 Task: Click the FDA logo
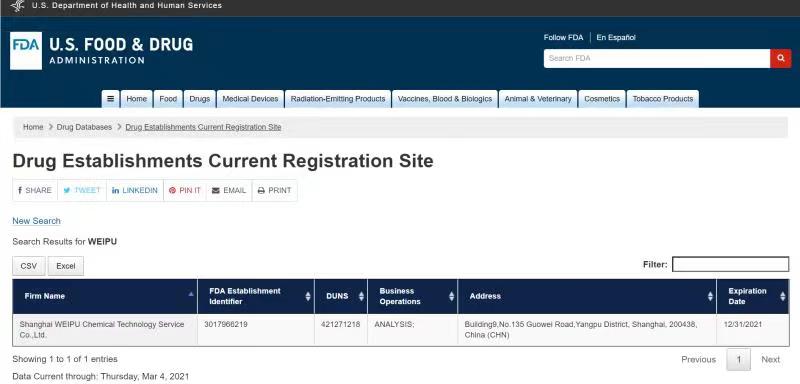pos(26,51)
